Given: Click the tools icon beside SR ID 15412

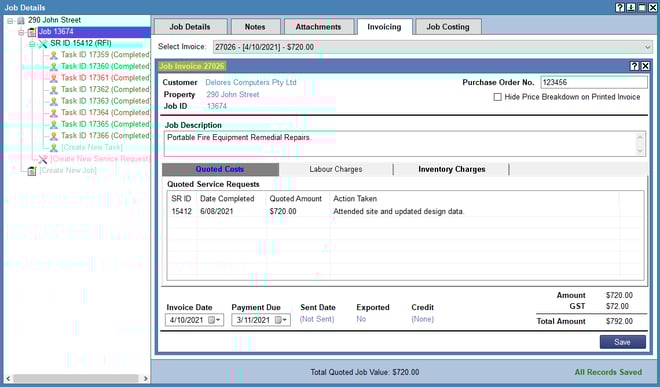Looking at the screenshot, I should (43, 44).
